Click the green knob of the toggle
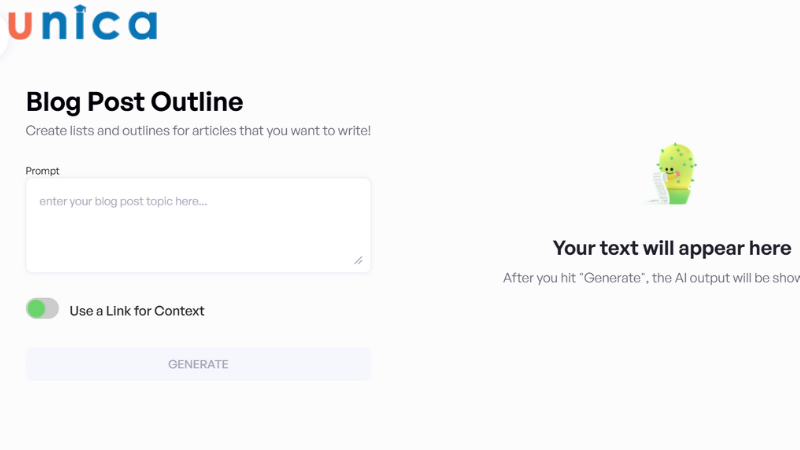The width and height of the screenshot is (800, 450). [37, 309]
